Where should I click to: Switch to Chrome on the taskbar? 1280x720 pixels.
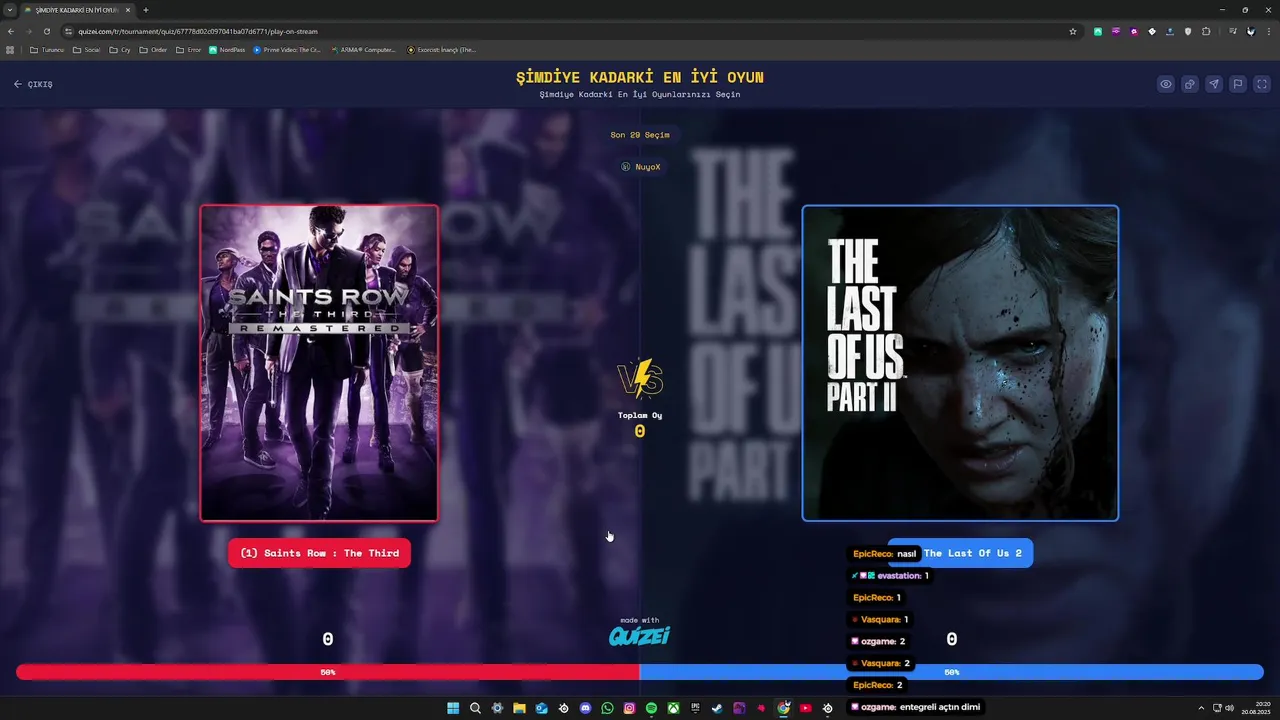click(783, 708)
